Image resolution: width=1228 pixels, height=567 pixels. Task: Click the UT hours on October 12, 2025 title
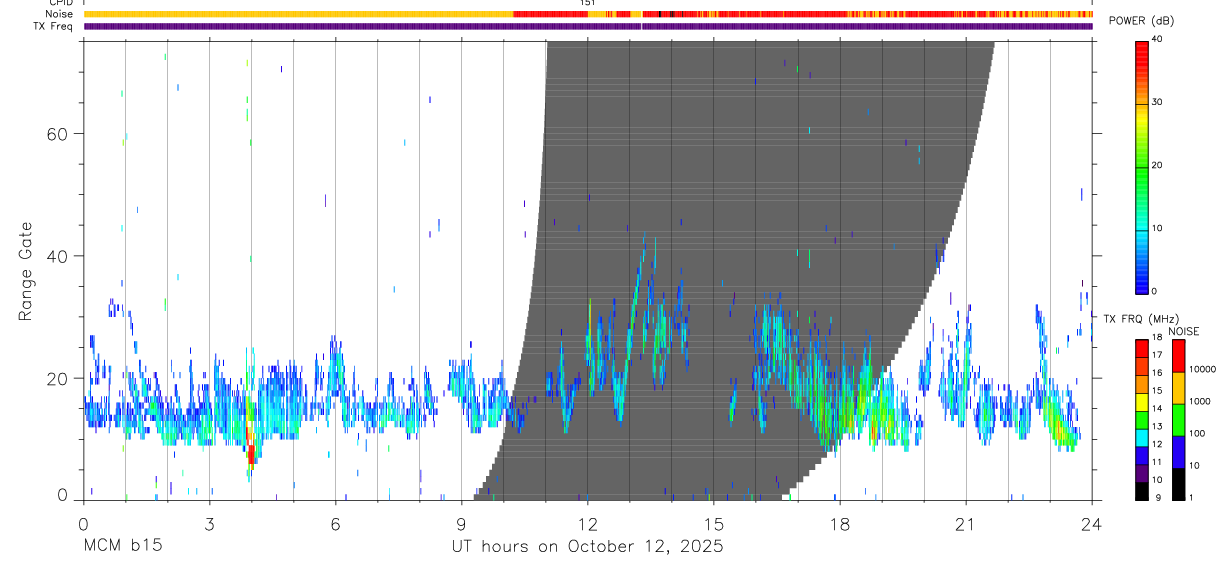[587, 547]
